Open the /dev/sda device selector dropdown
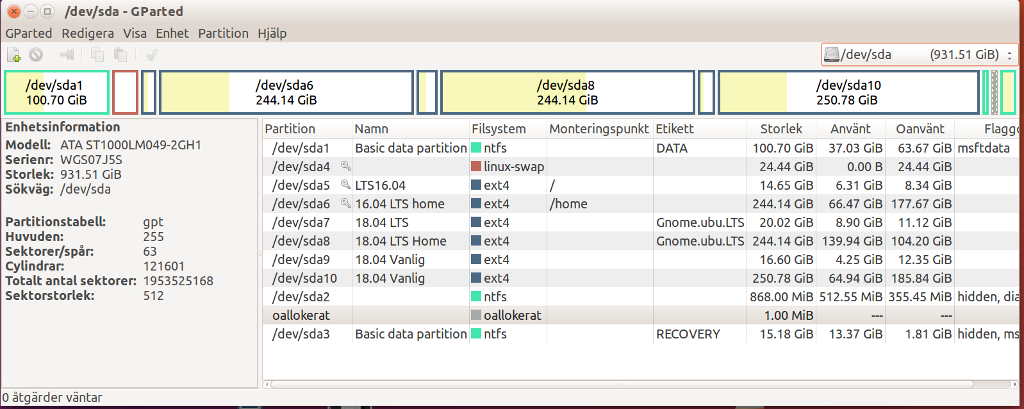The width and height of the screenshot is (1024, 409). 920,54
